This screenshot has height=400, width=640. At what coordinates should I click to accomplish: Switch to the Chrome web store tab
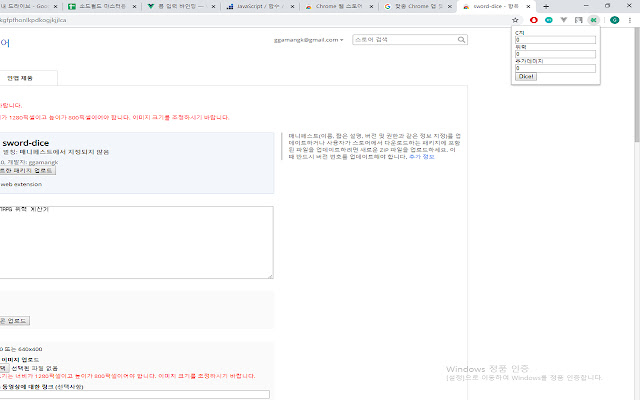(338, 7)
